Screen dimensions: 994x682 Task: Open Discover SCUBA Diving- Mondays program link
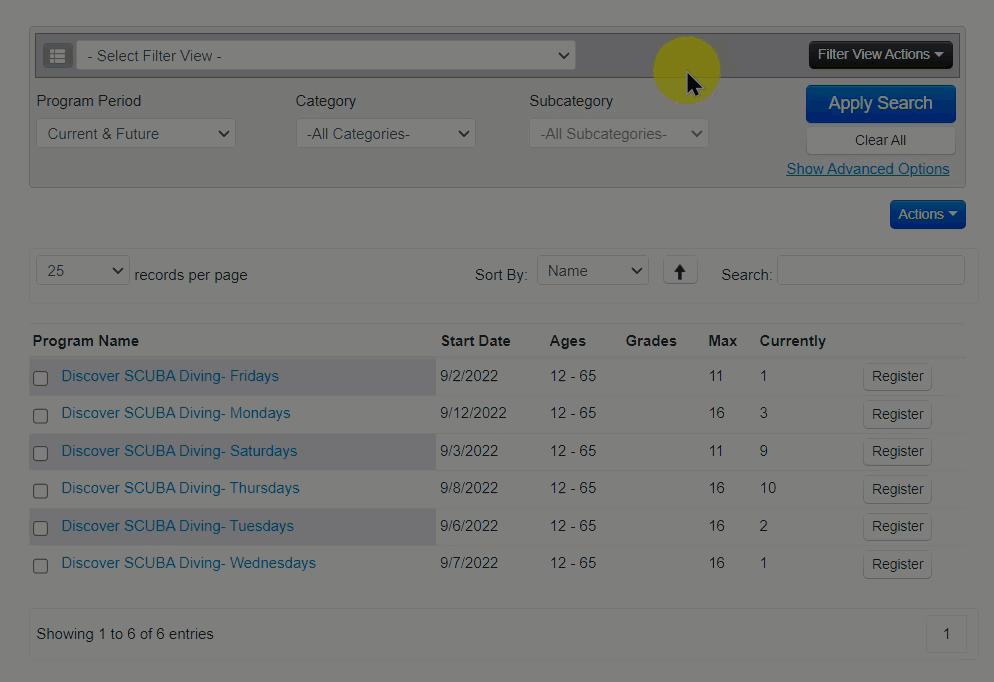pos(176,413)
